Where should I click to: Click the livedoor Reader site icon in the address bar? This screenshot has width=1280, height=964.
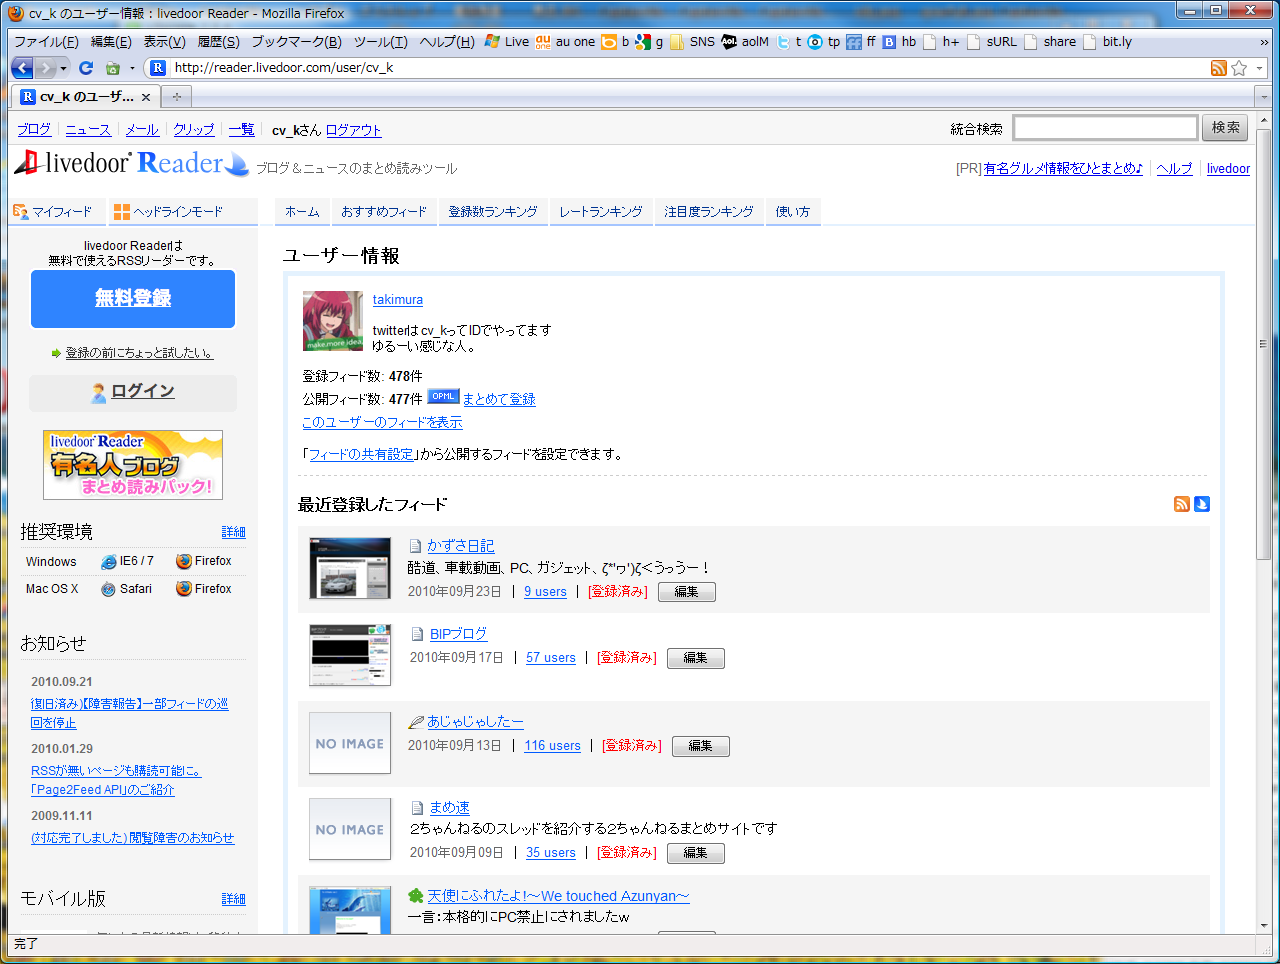pos(157,68)
